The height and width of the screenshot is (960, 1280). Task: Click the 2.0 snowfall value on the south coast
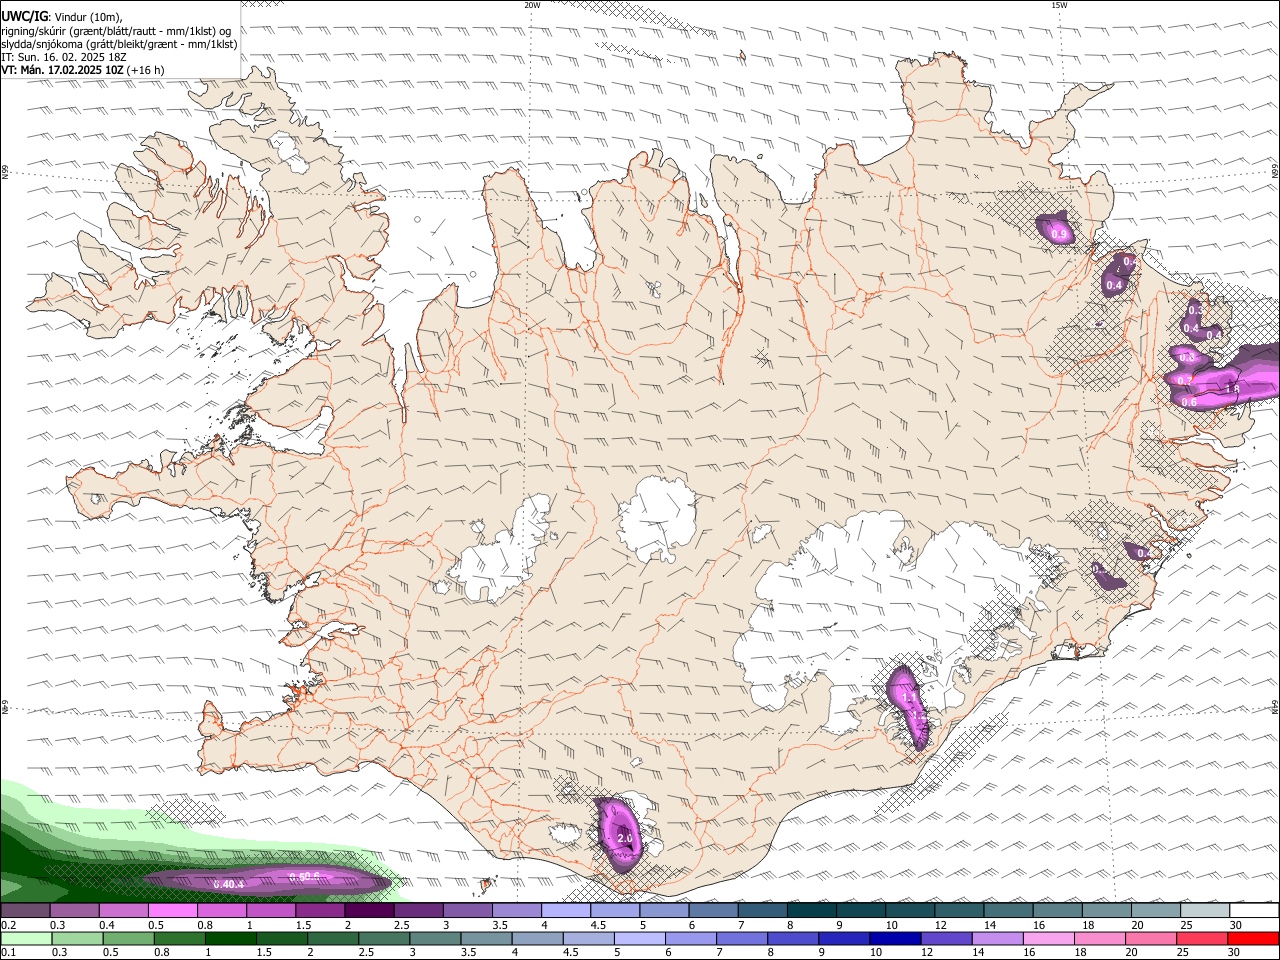(x=626, y=838)
